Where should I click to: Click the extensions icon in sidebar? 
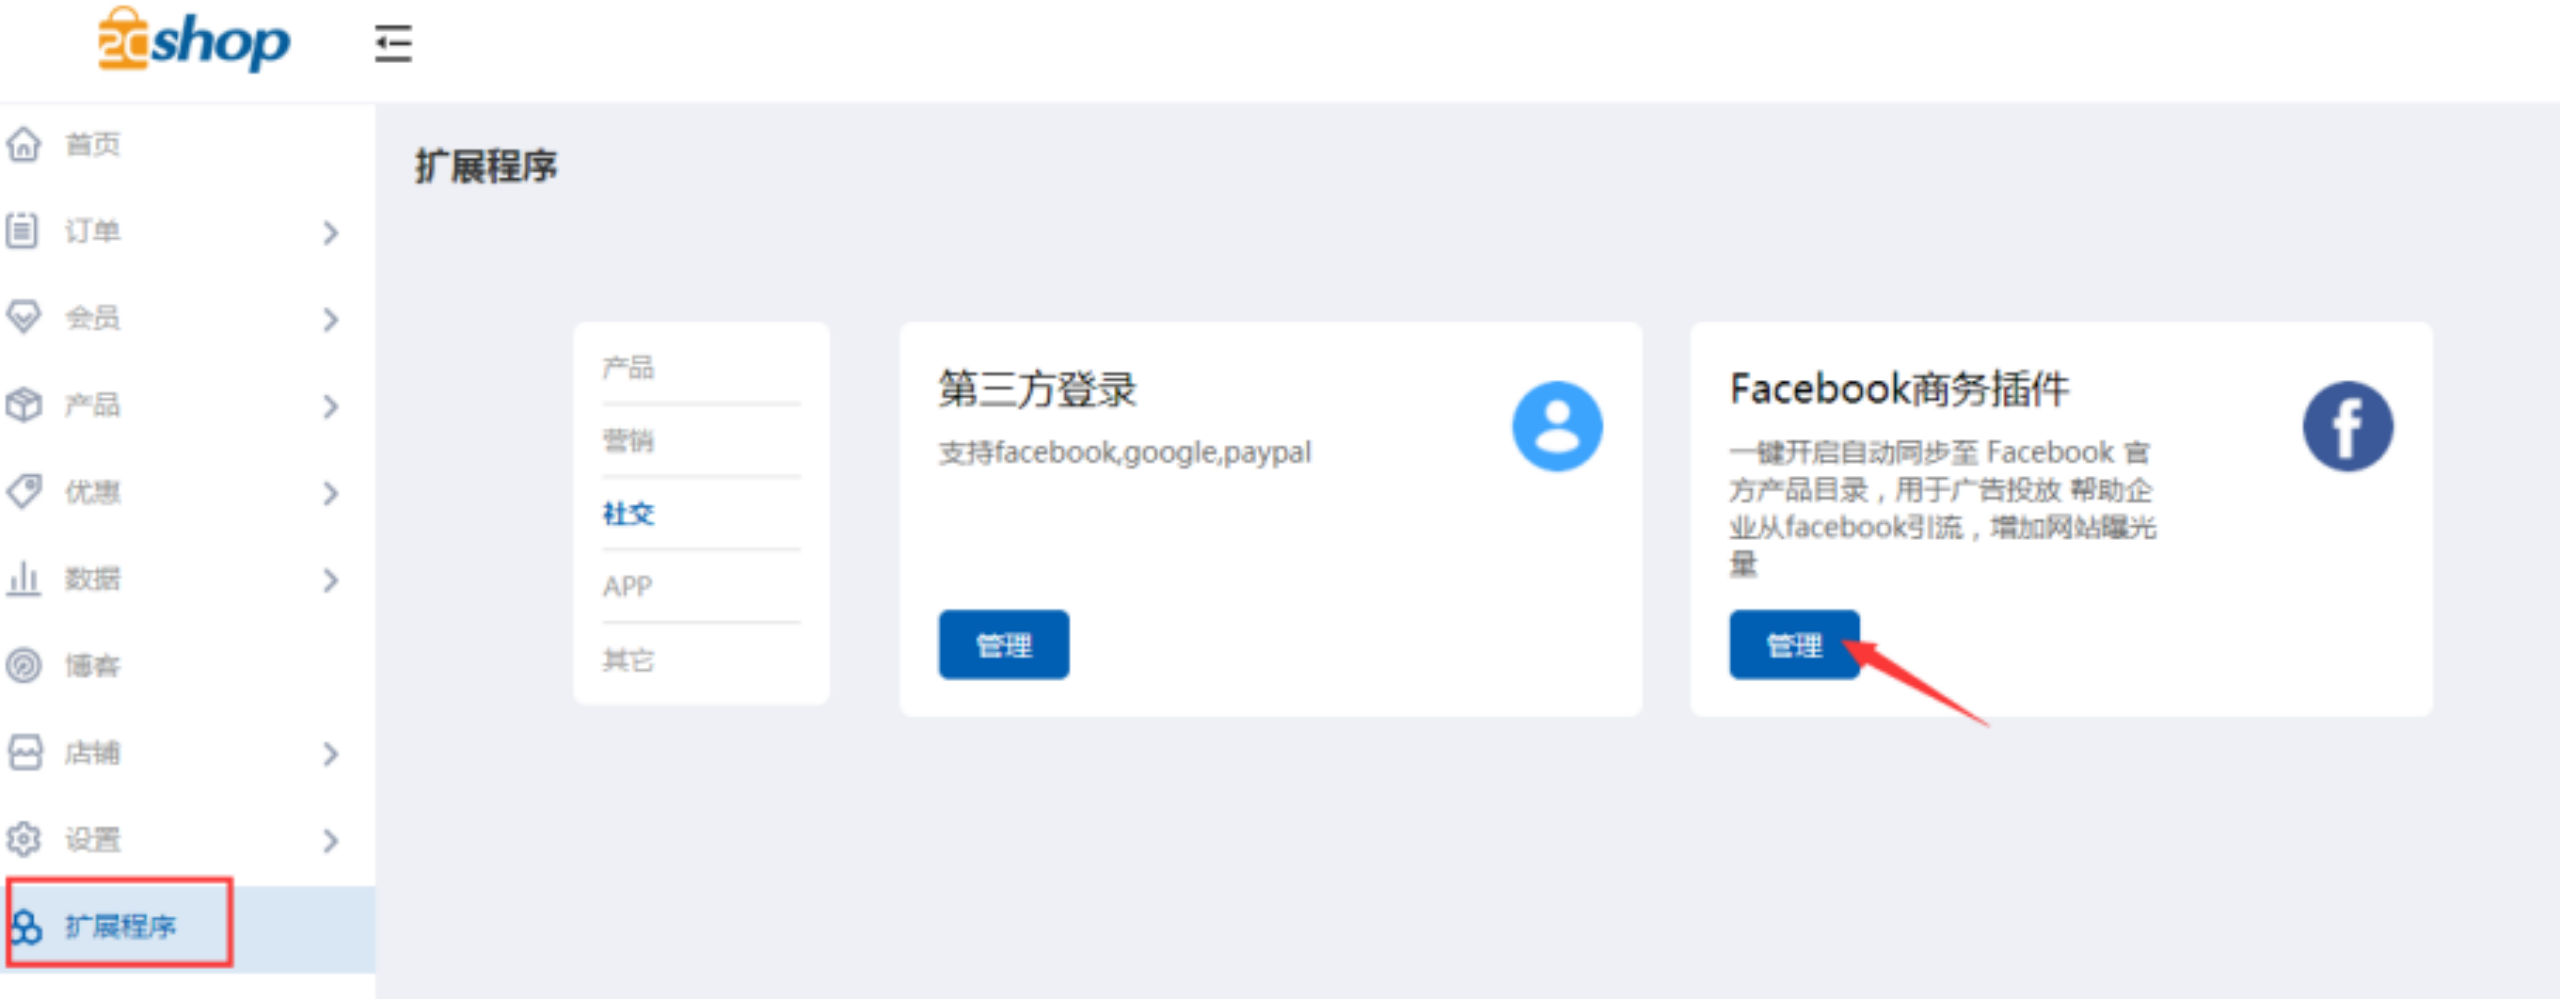click(27, 927)
